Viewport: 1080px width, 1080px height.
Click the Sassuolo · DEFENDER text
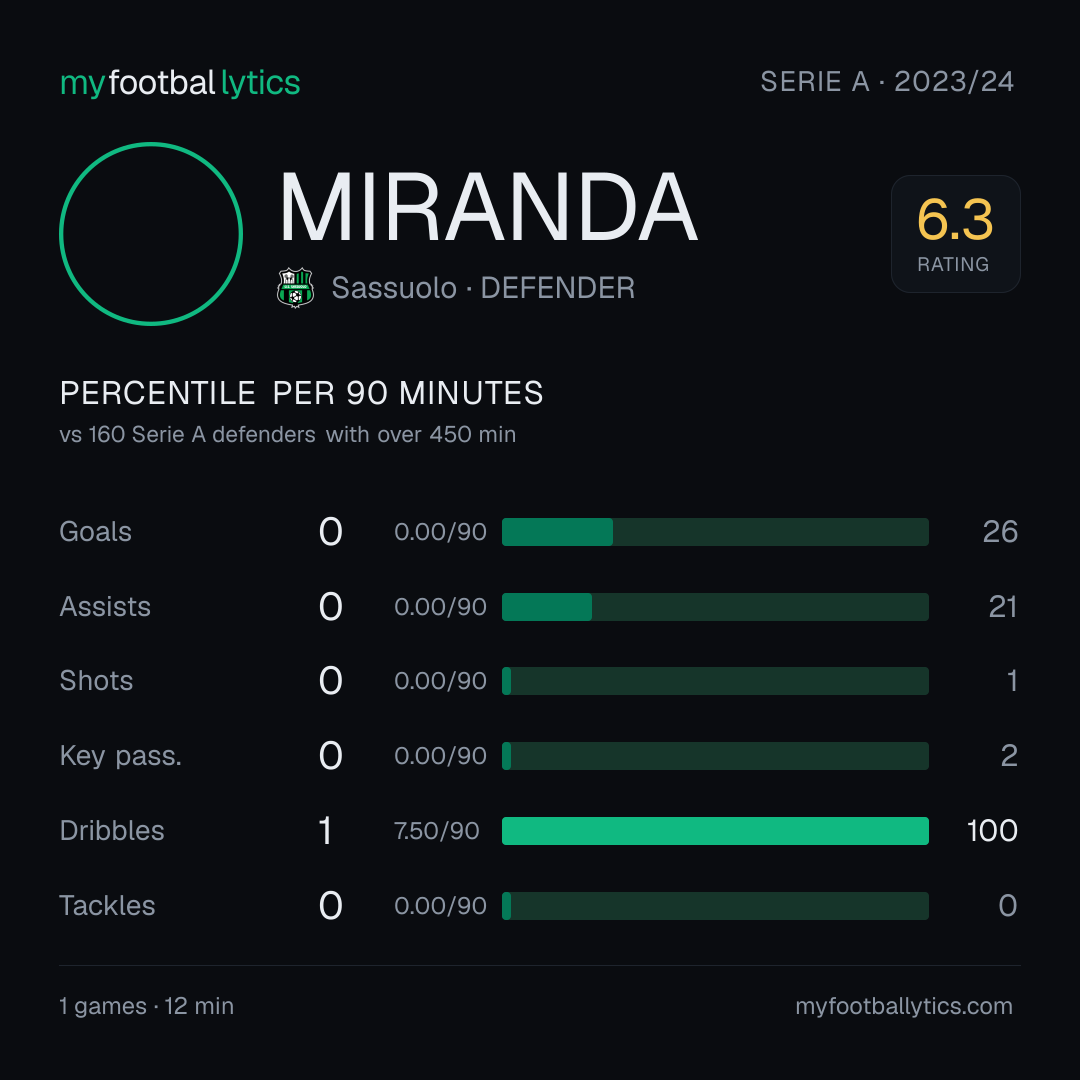pos(483,288)
